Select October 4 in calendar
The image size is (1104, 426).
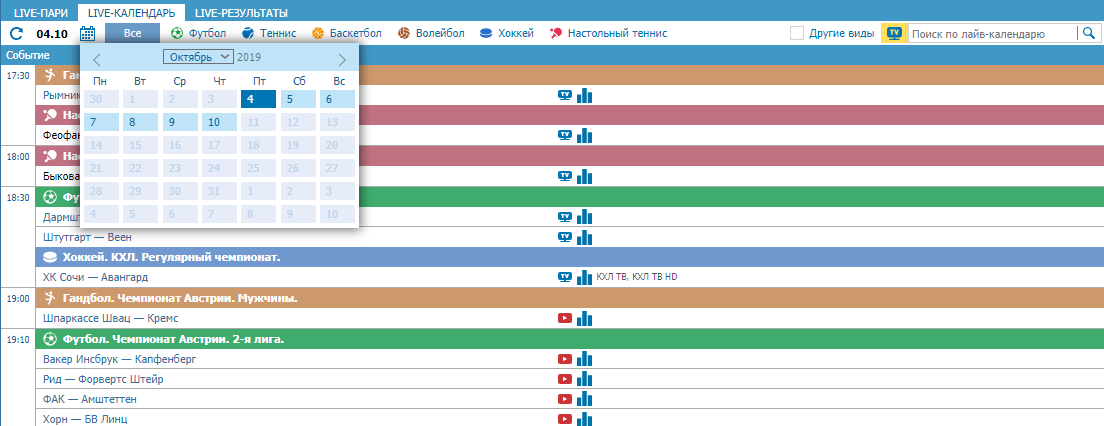[x=258, y=99]
